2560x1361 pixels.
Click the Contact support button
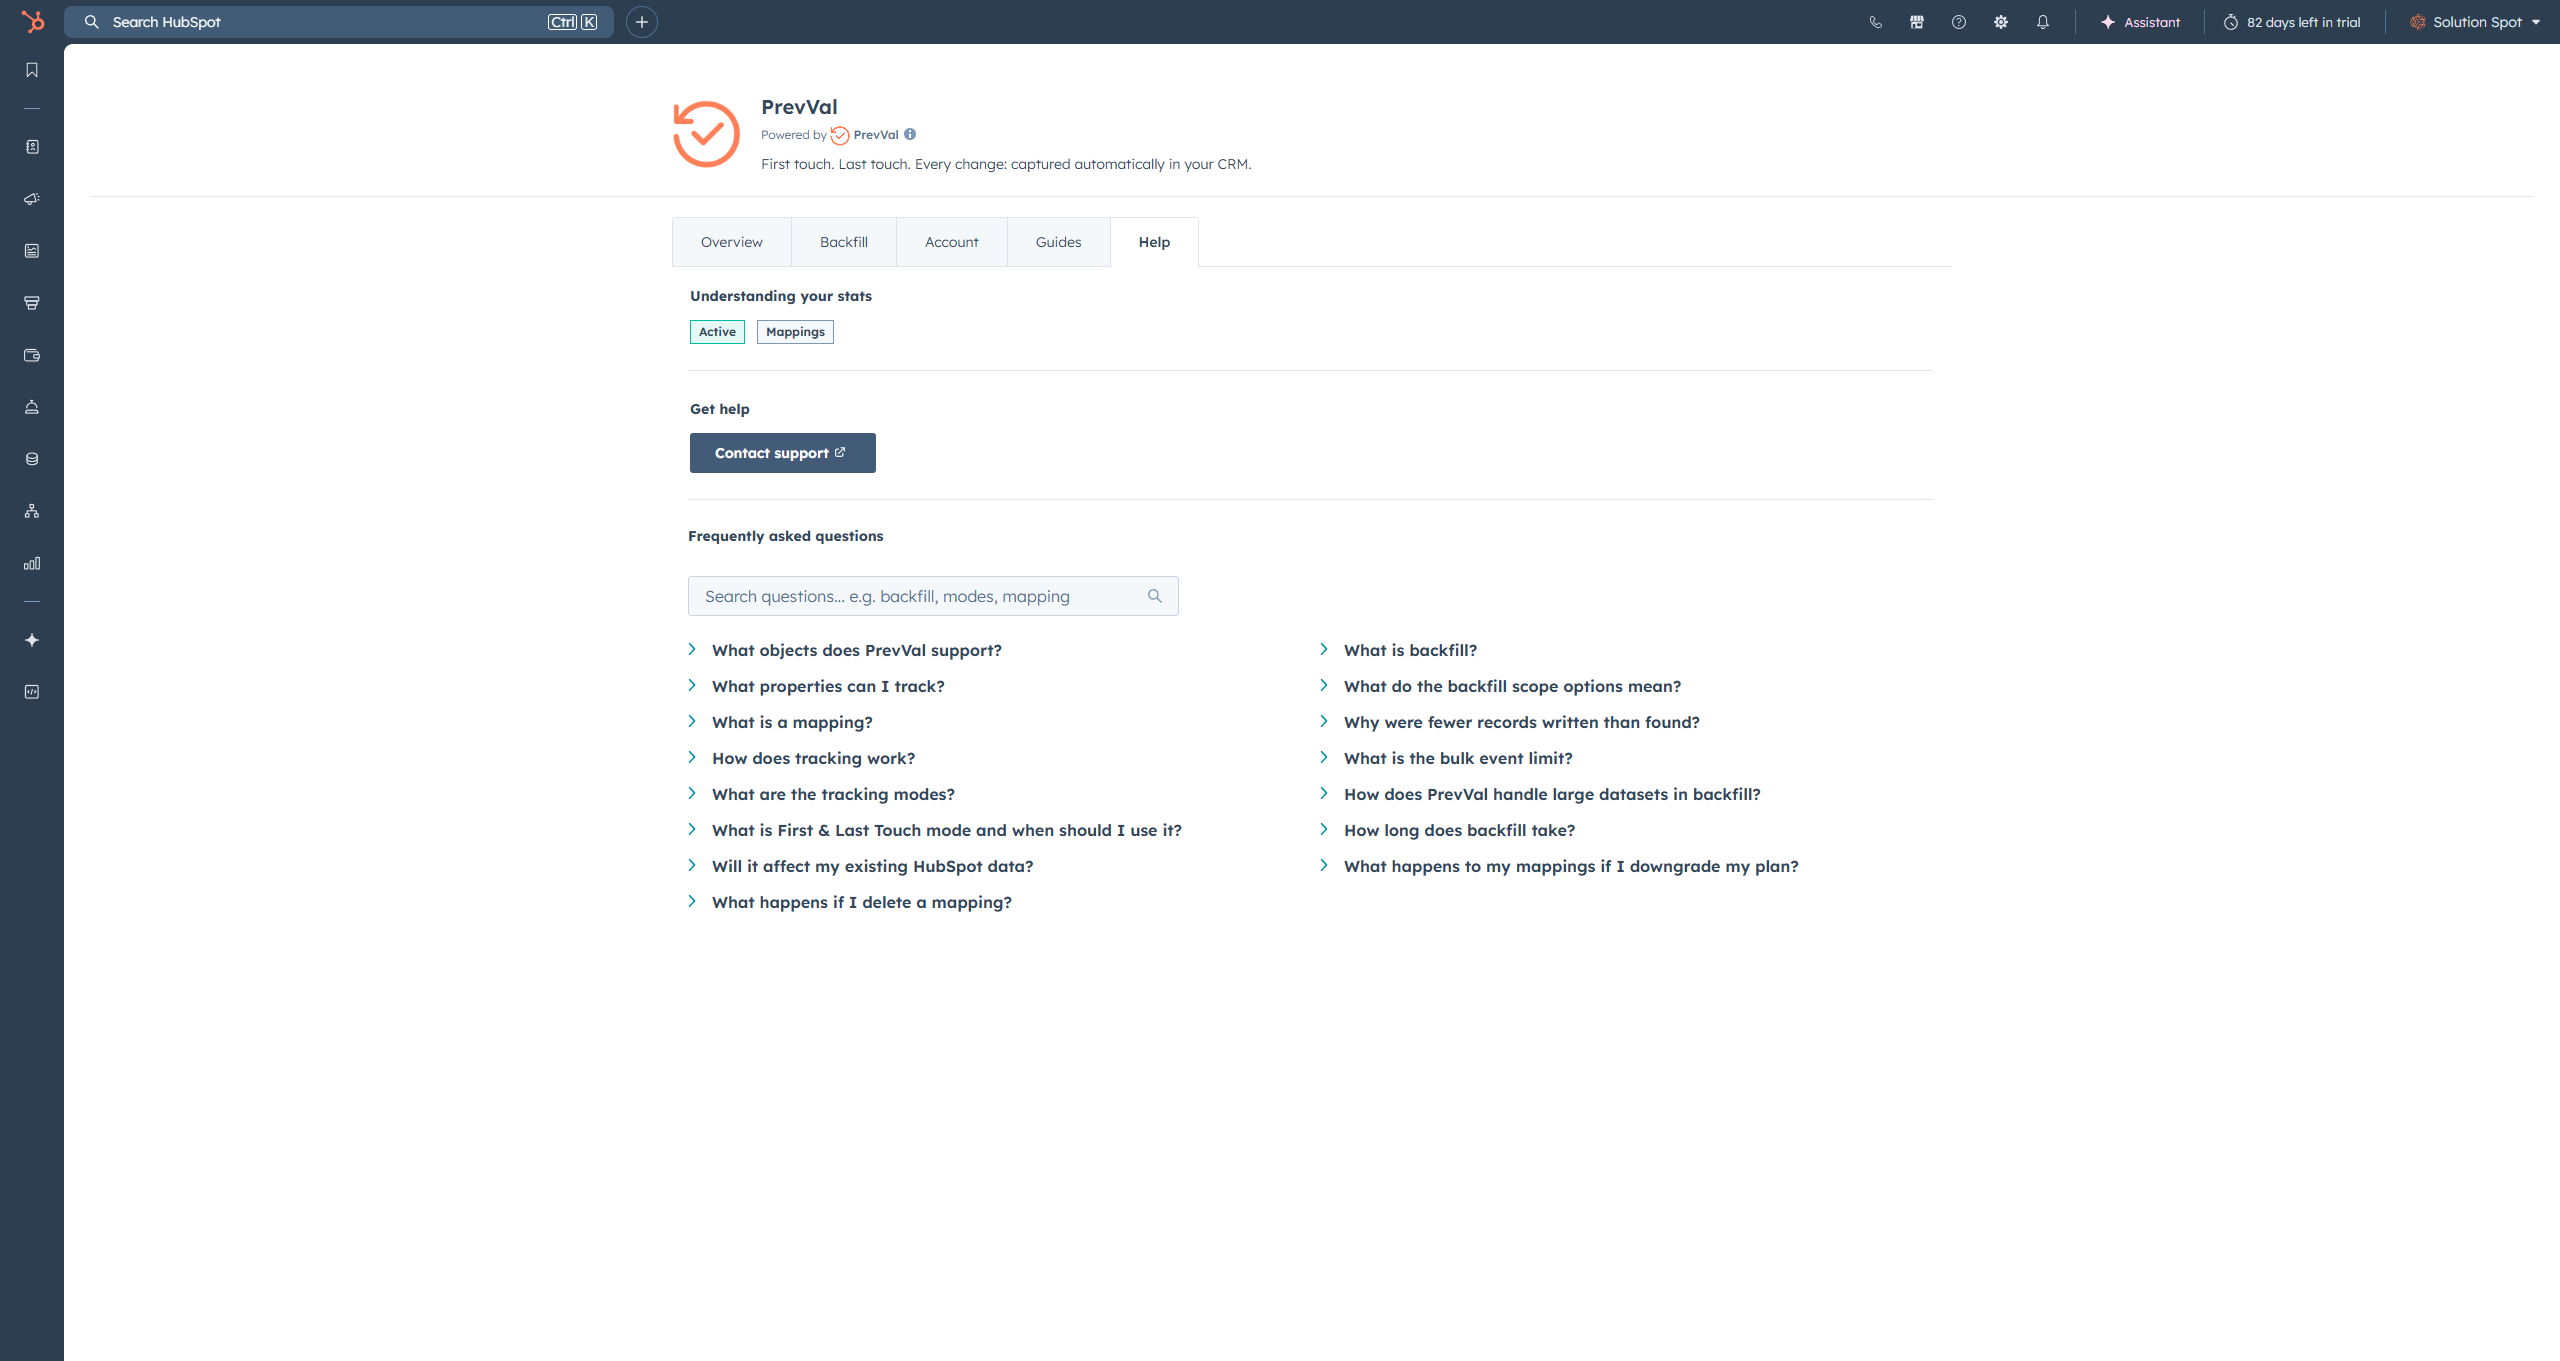pos(782,453)
